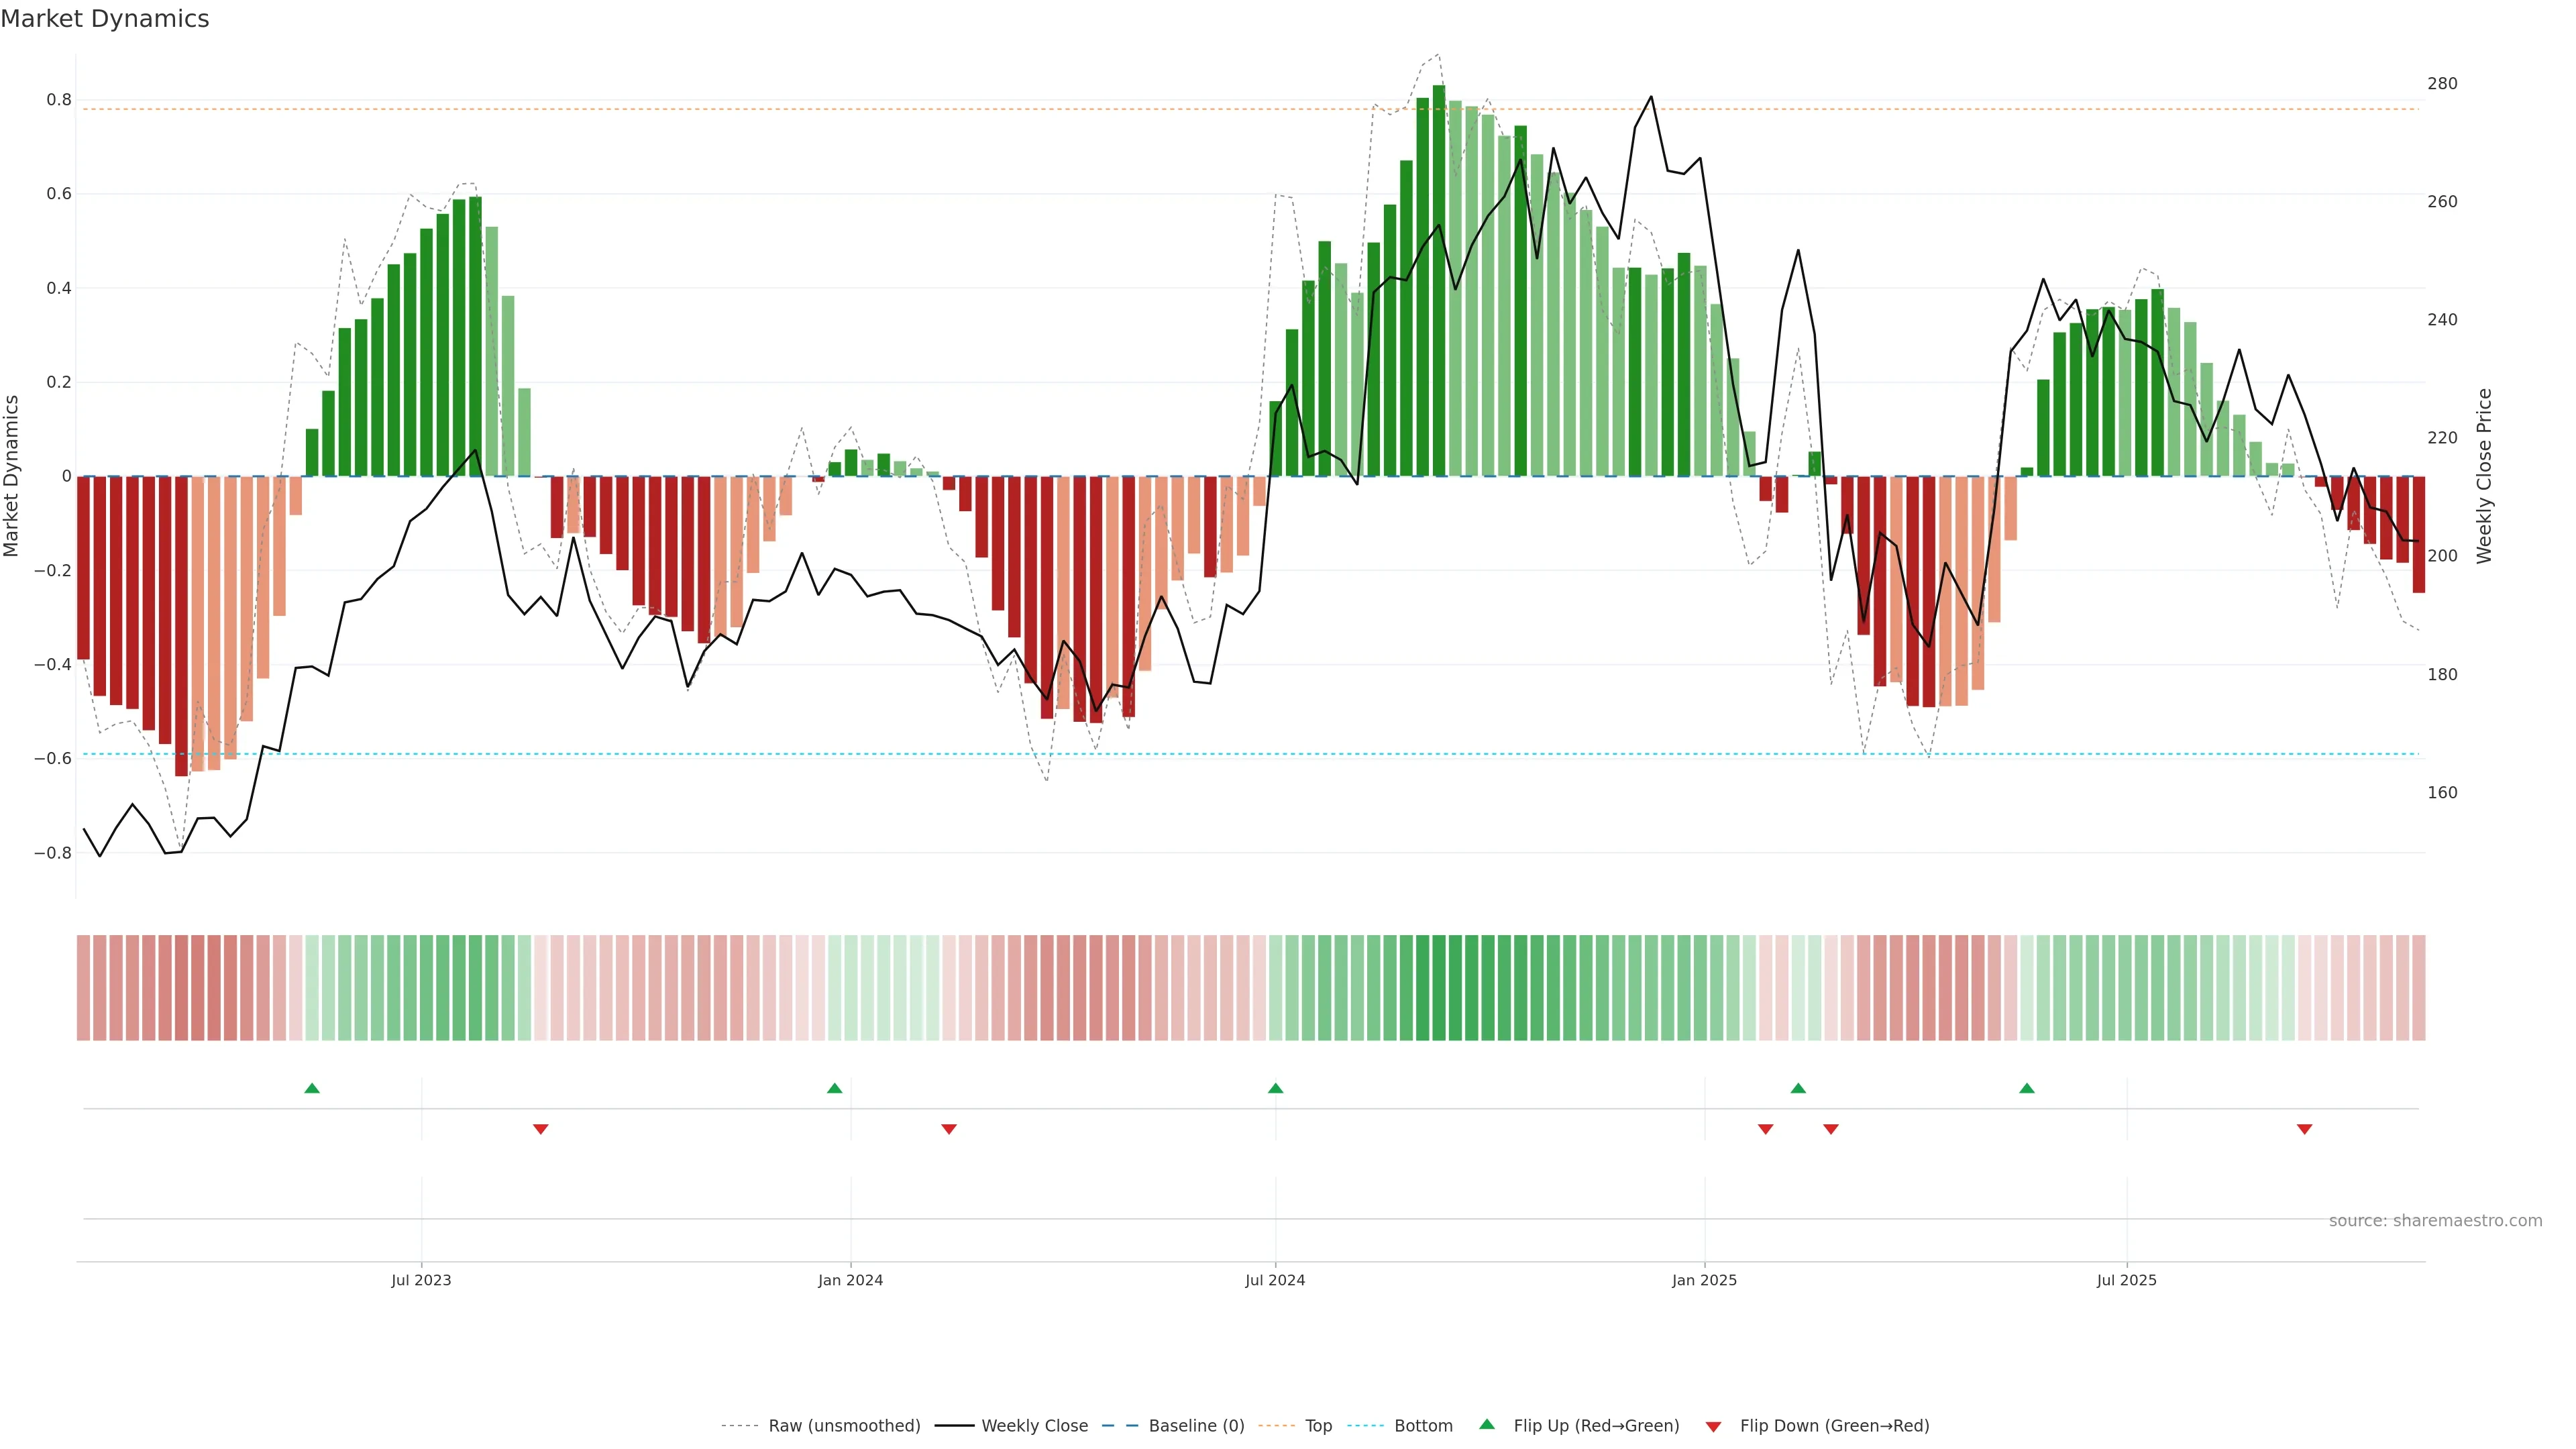Viewport: 2576px width, 1449px height.
Task: Click the green Flip Up triangle in legend
Action: (1487, 1424)
